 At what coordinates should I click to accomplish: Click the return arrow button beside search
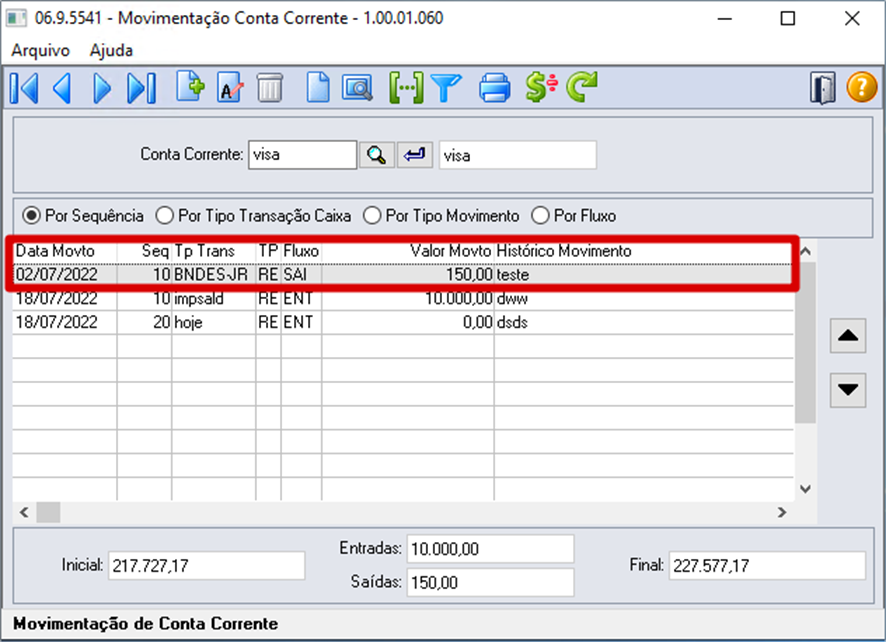(415, 155)
